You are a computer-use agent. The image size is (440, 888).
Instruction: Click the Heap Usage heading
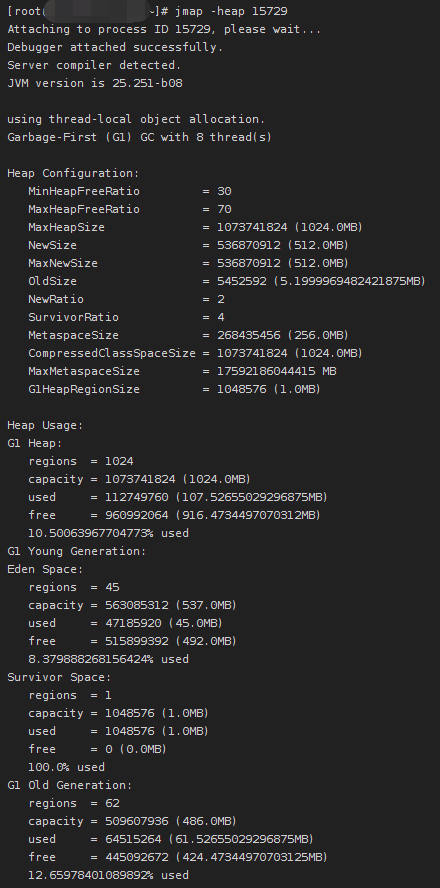[x=45, y=425]
